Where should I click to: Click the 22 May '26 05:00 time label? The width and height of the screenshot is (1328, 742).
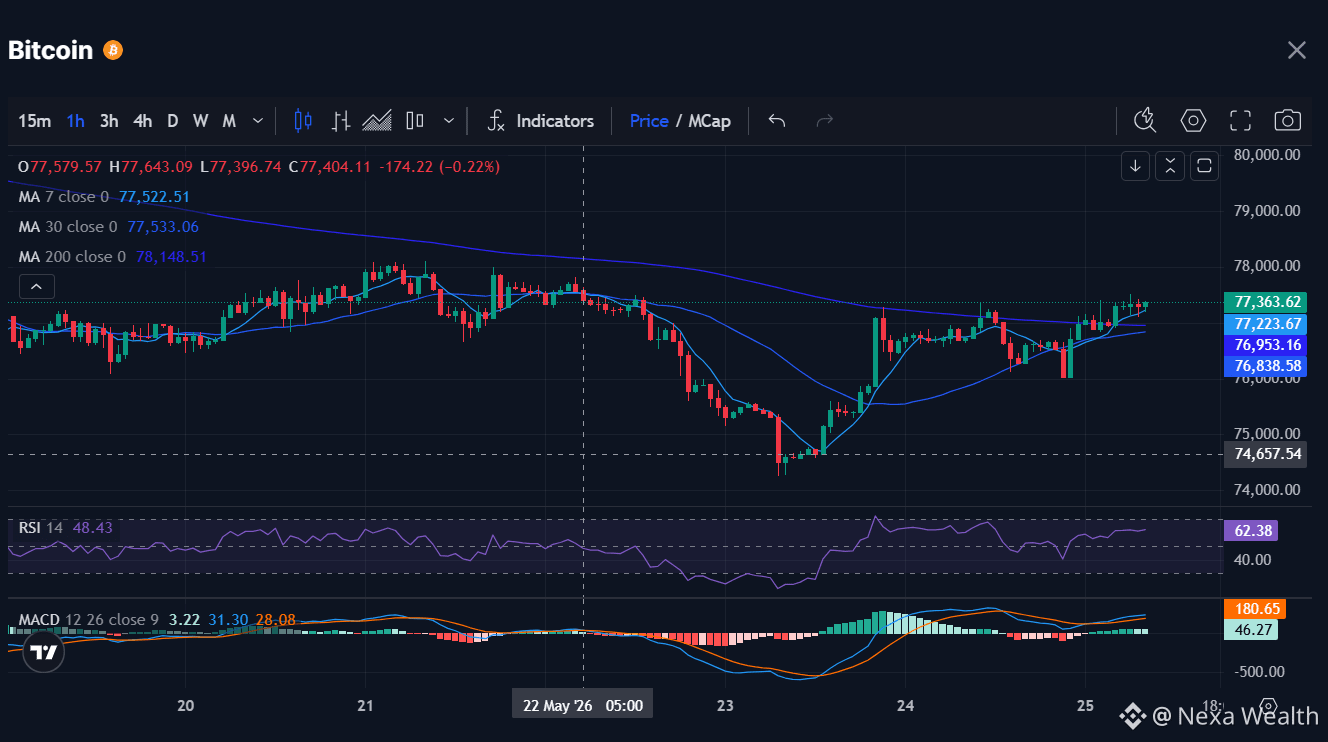pyautogui.click(x=583, y=705)
